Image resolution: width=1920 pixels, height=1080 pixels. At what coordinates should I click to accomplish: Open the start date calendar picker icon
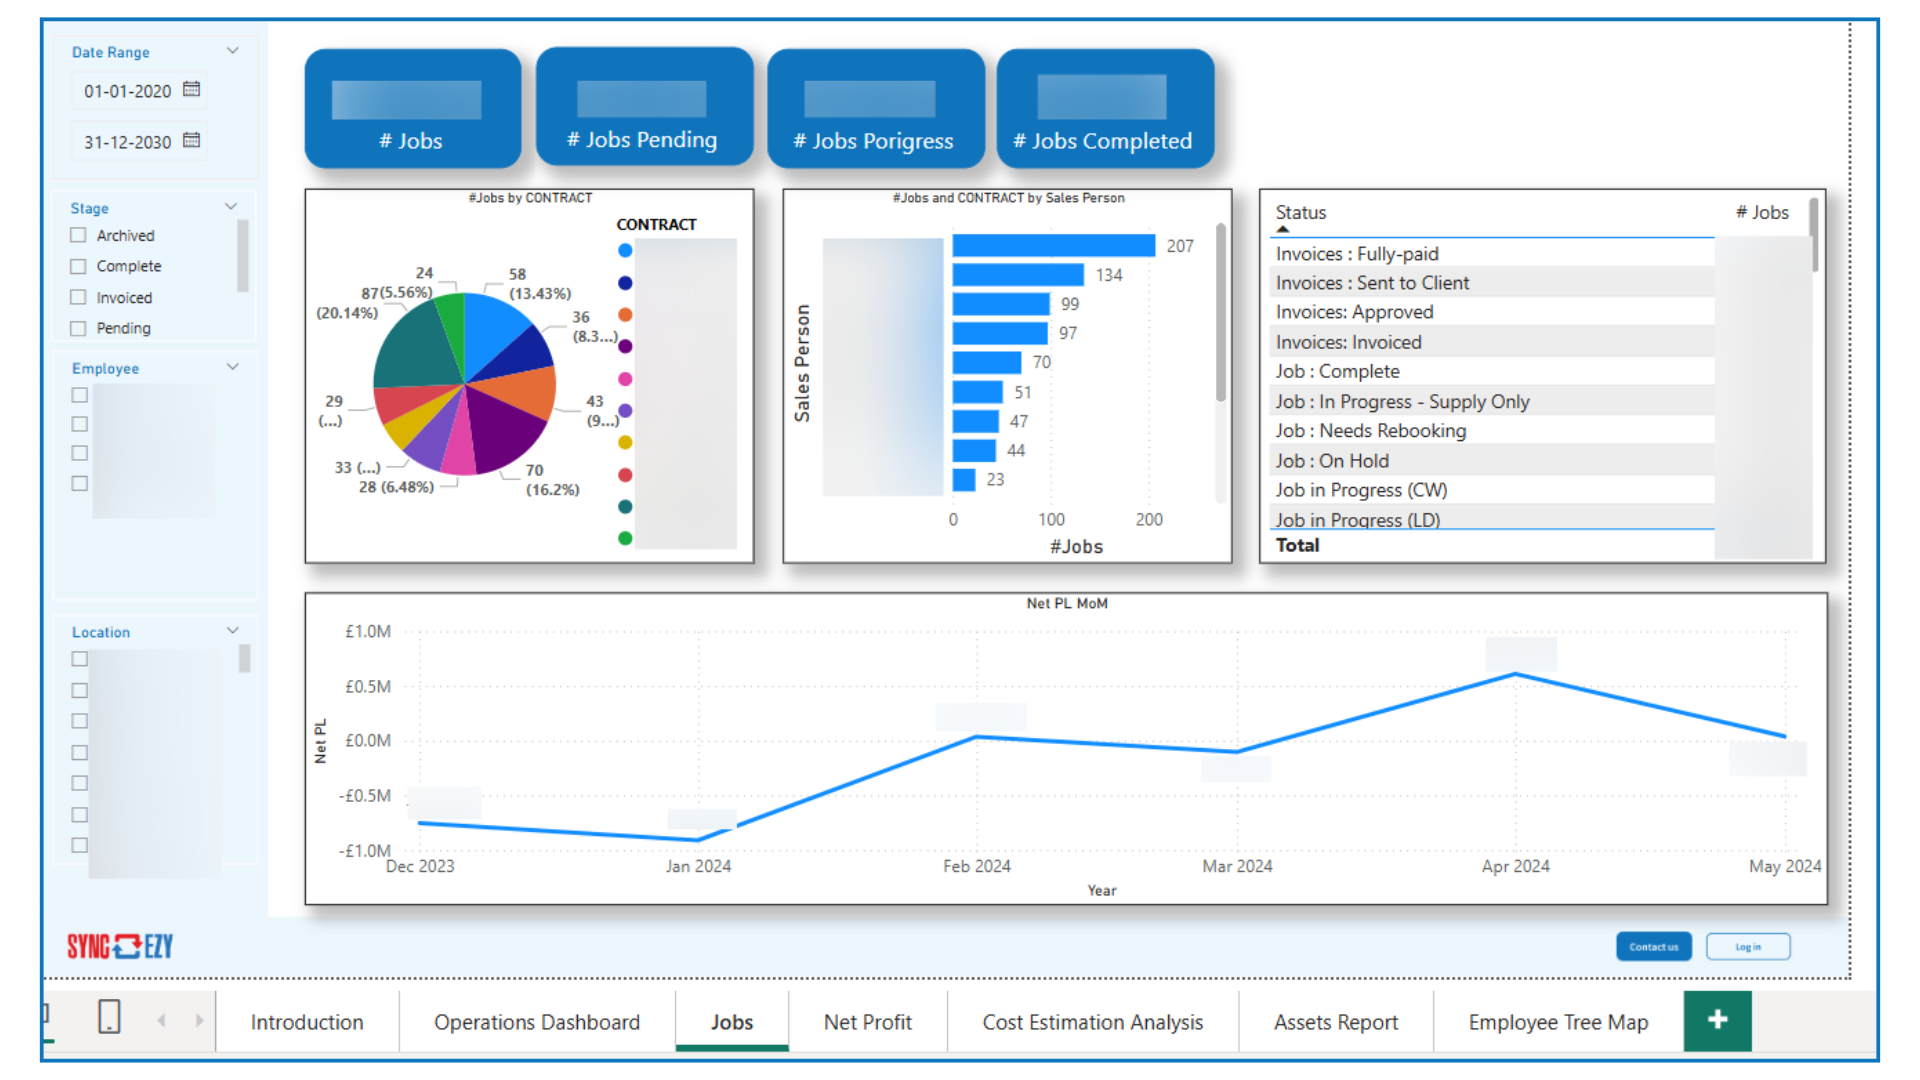tap(192, 90)
